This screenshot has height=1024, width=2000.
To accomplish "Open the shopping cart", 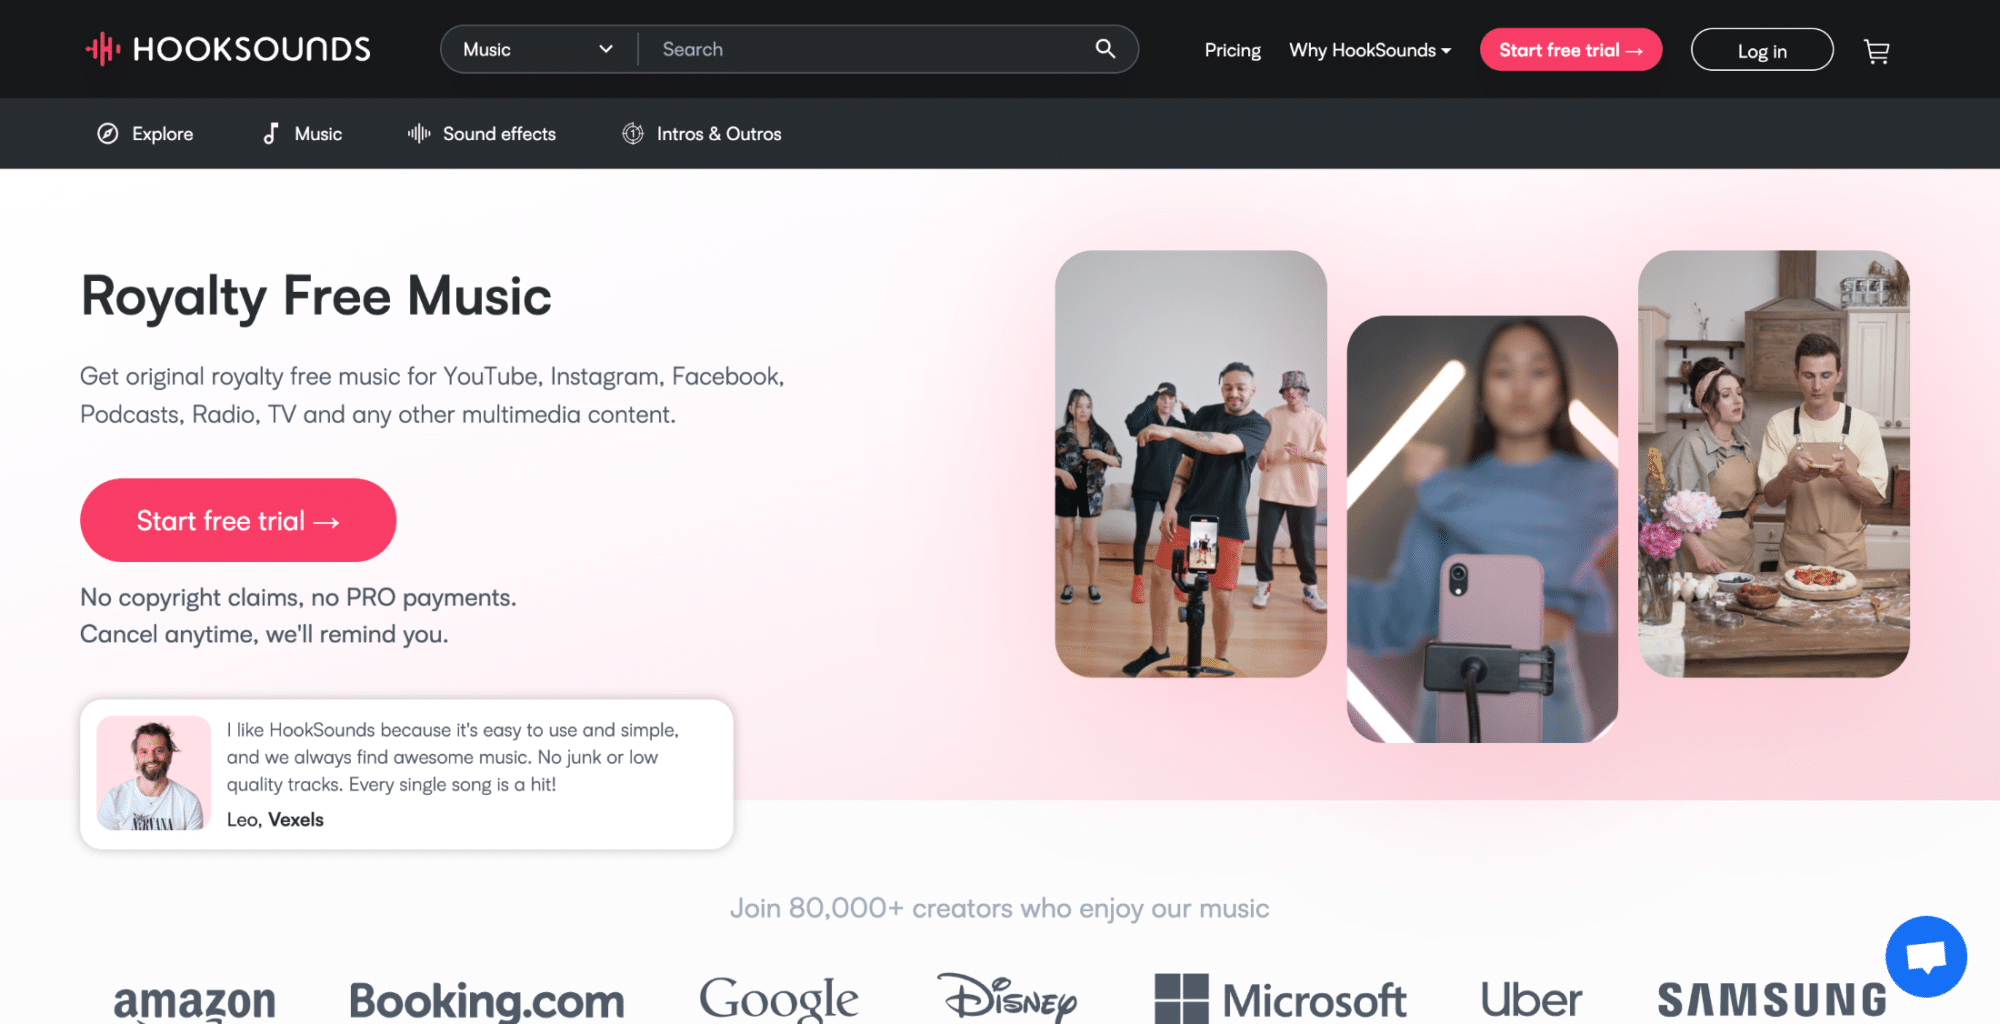I will [x=1877, y=51].
